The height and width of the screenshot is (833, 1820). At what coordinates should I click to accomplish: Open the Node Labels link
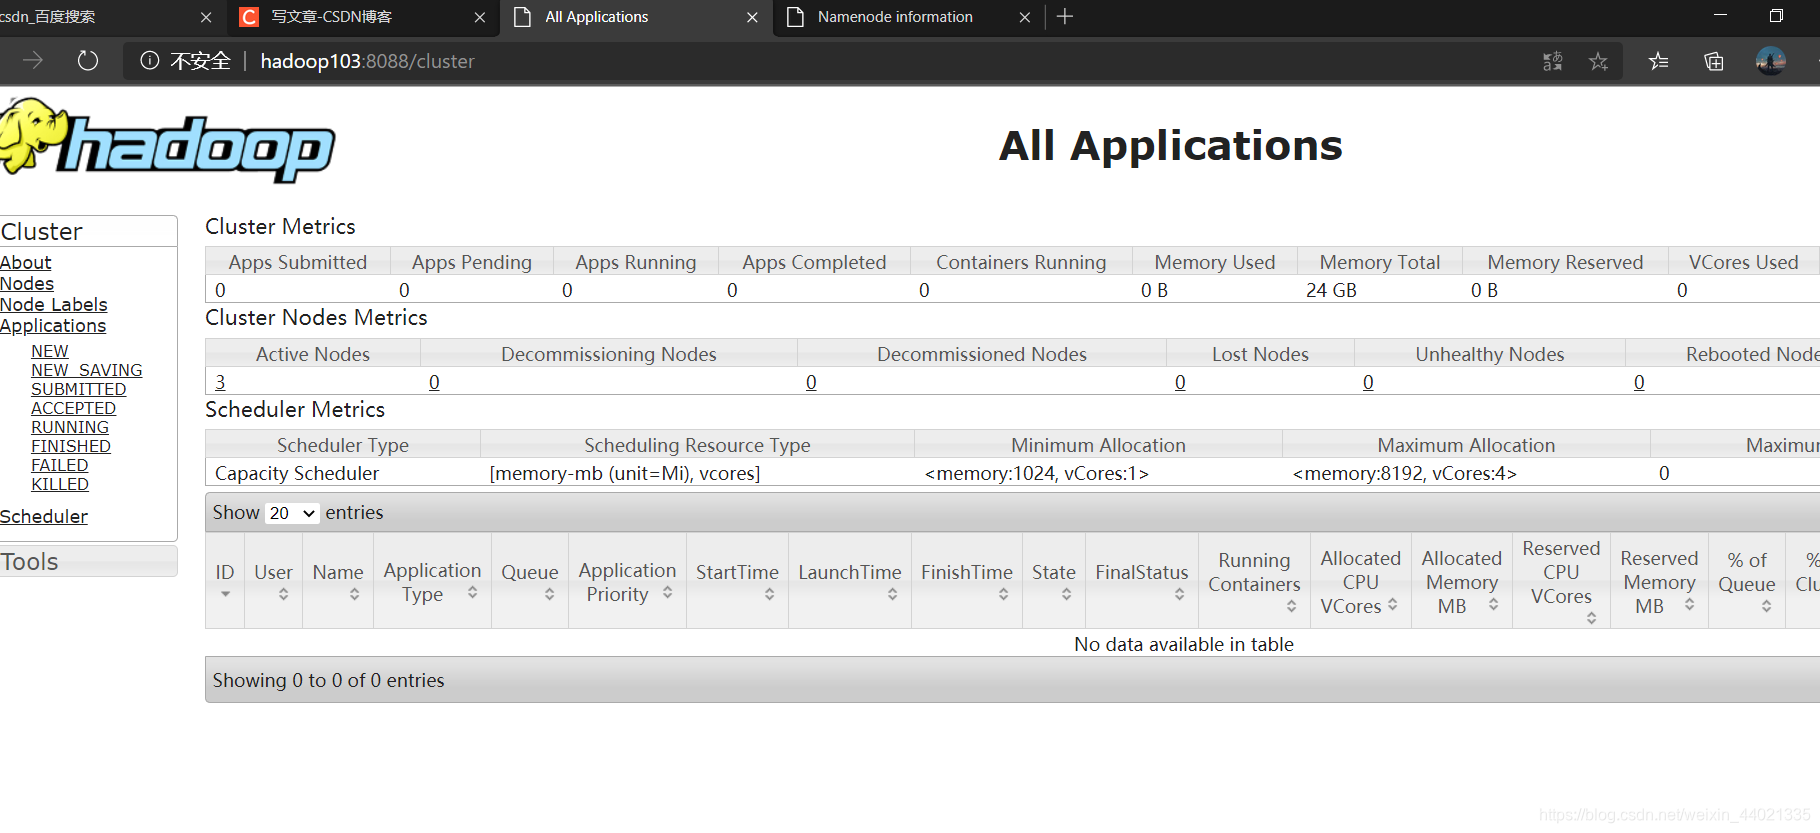tap(53, 304)
